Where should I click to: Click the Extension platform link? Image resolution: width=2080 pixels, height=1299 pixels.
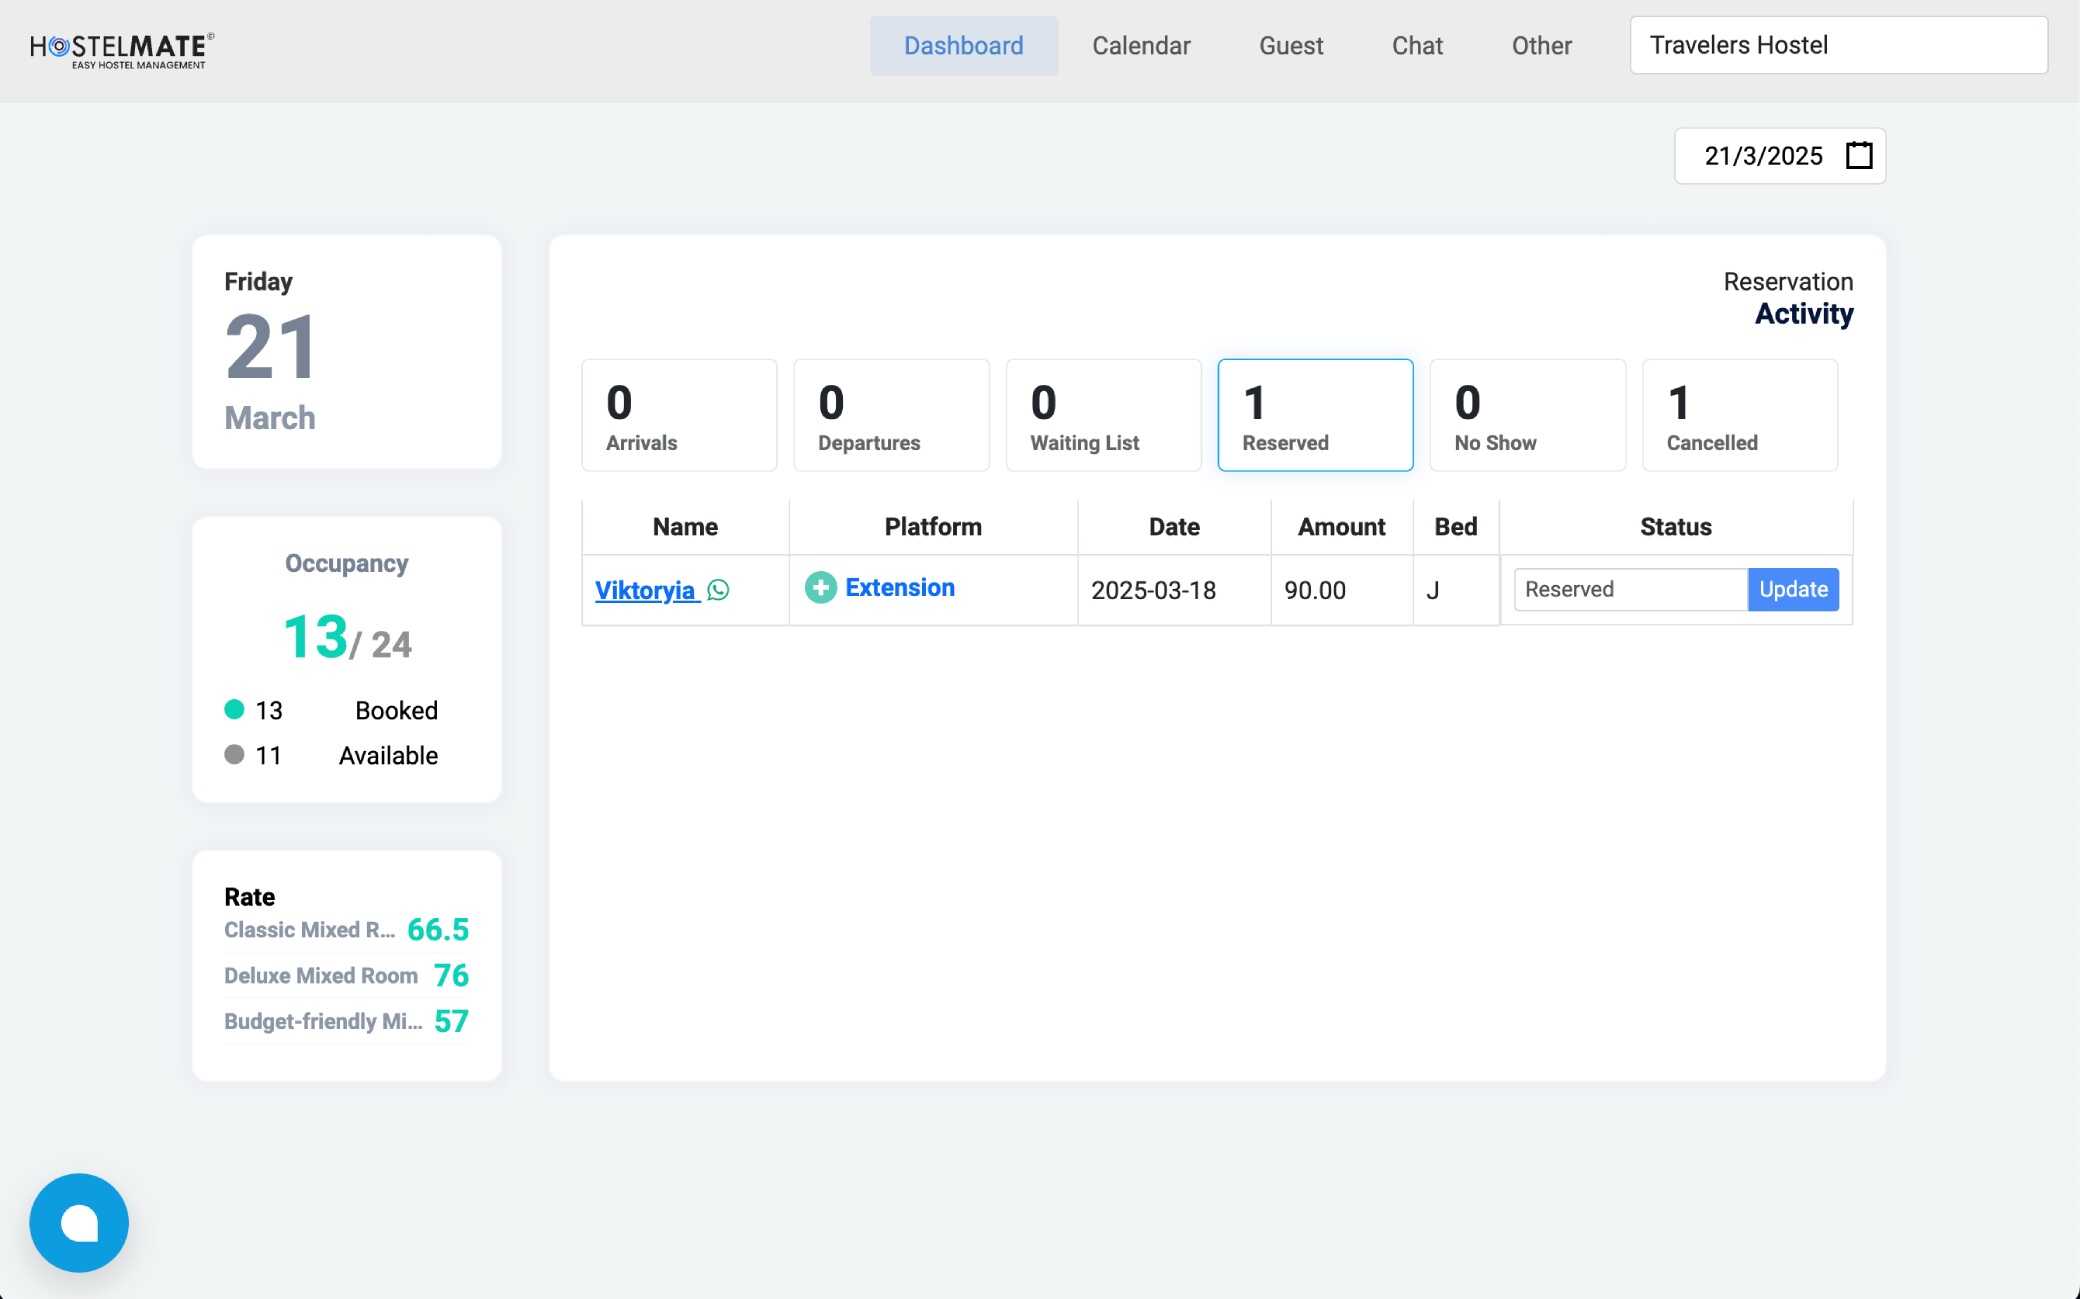900,588
